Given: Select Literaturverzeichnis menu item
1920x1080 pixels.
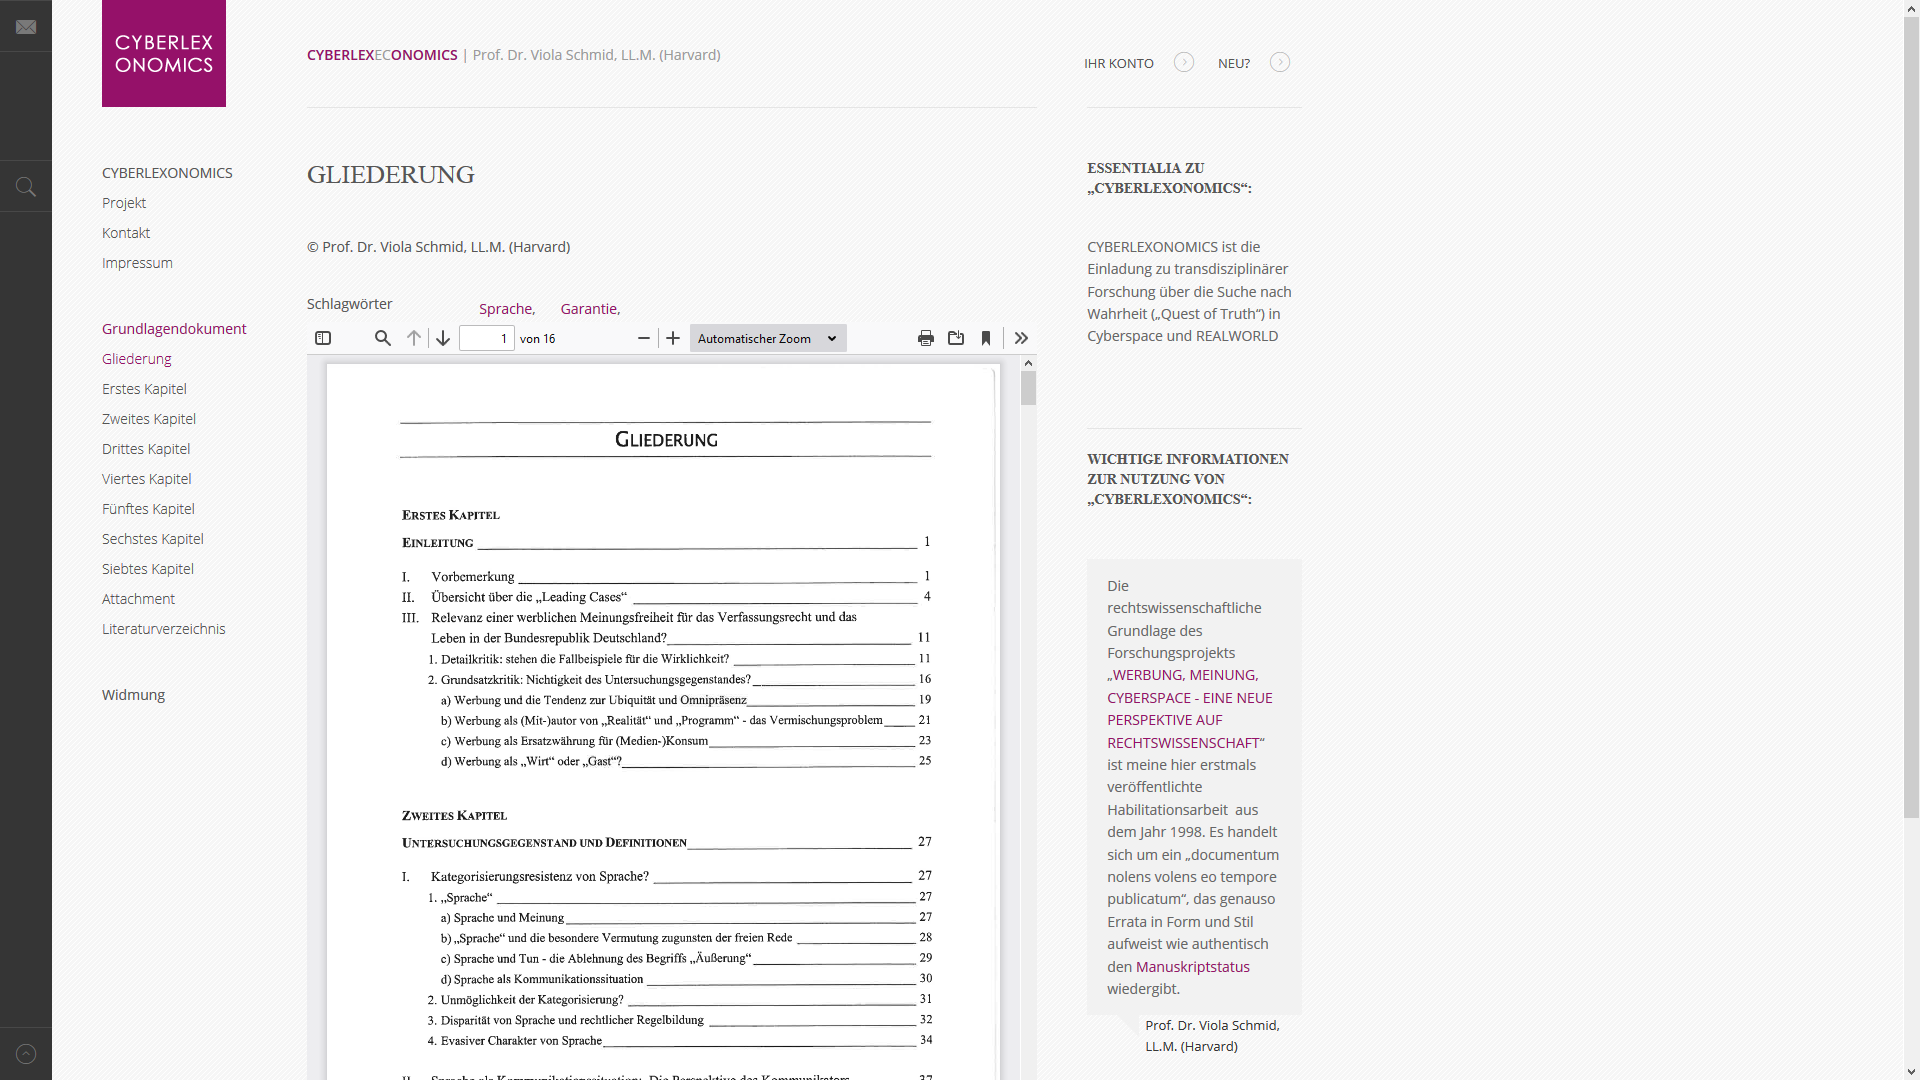Looking at the screenshot, I should pos(164,629).
